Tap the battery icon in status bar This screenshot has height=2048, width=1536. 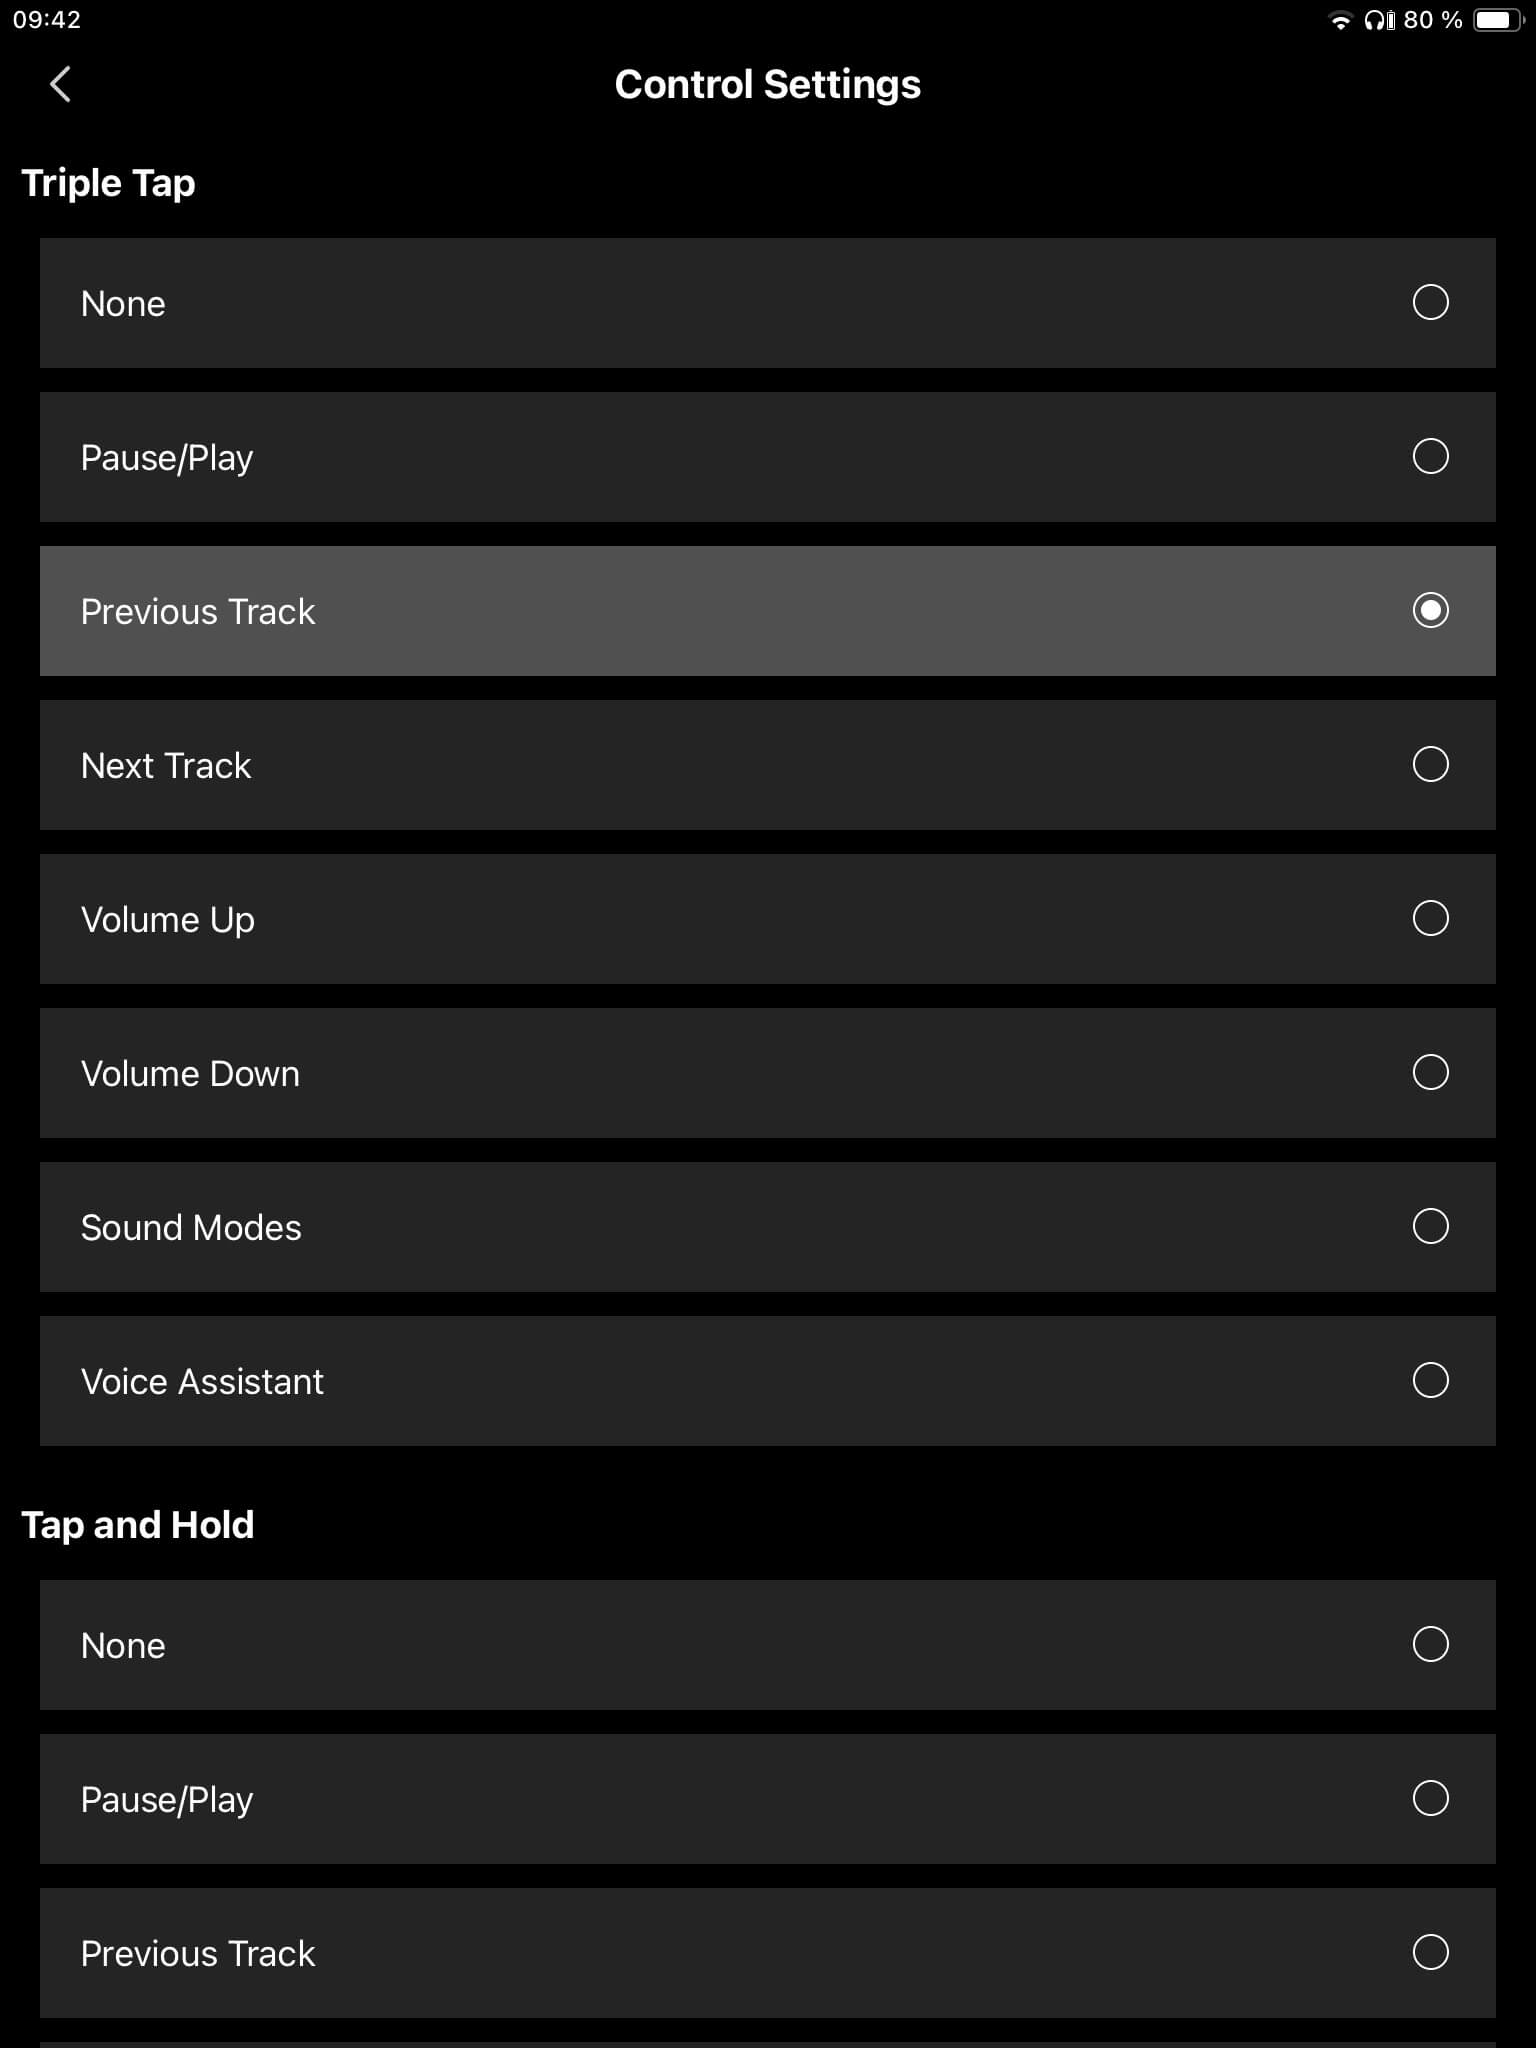(x=1498, y=20)
